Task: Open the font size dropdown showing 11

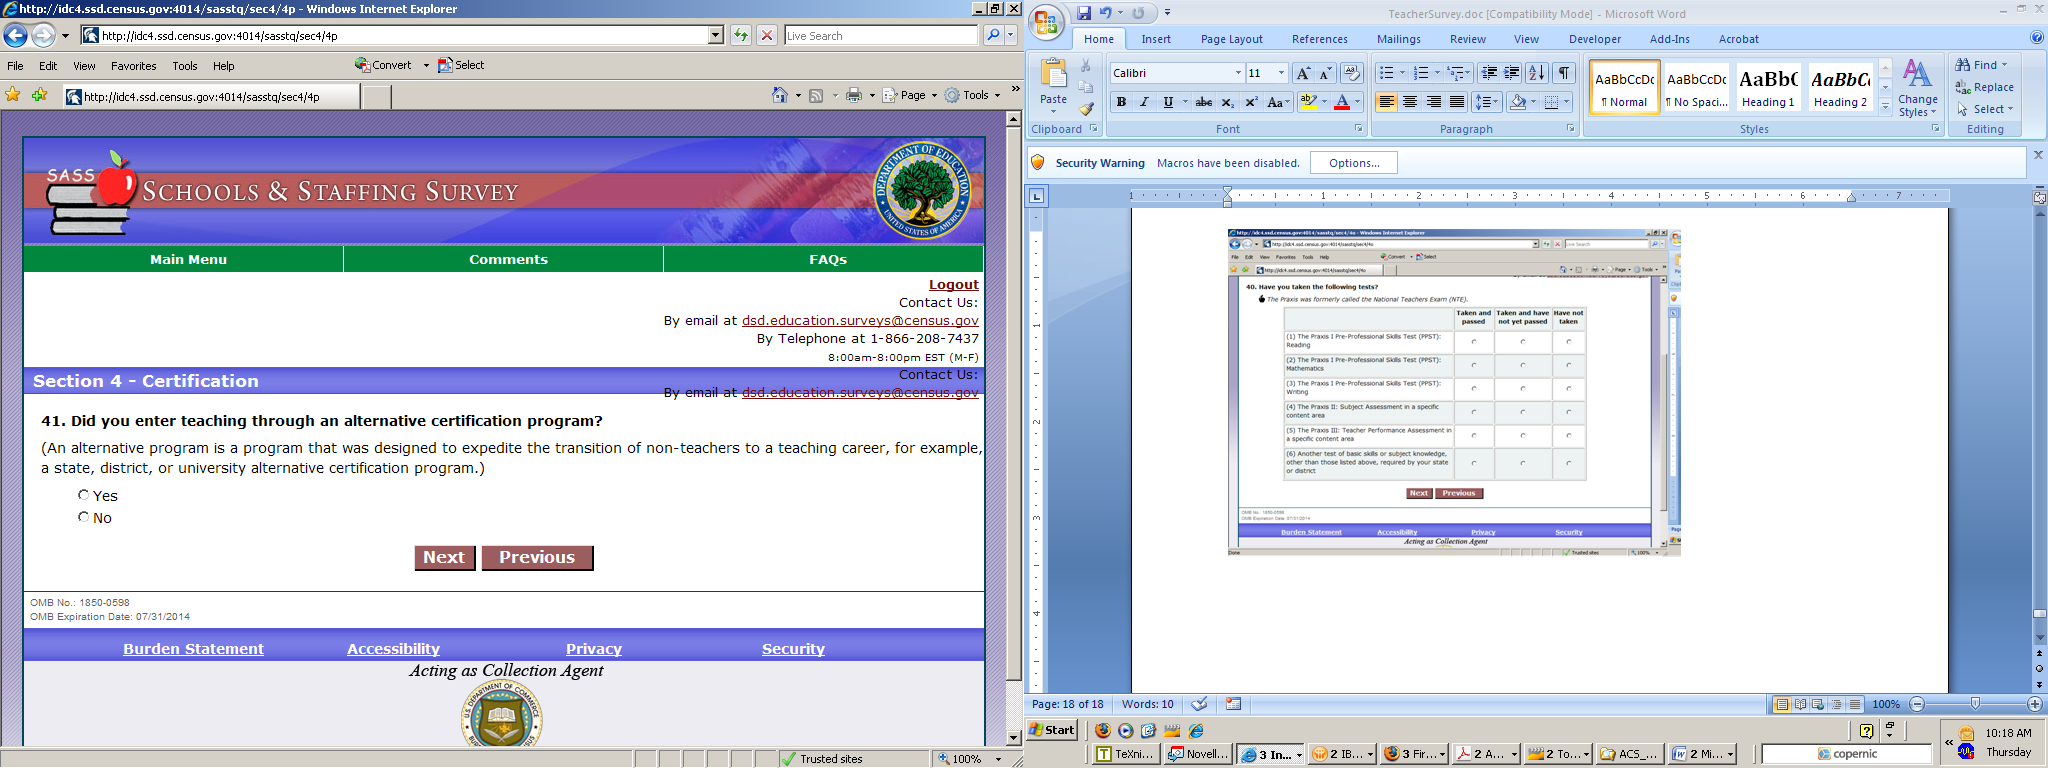Action: [x=1281, y=73]
